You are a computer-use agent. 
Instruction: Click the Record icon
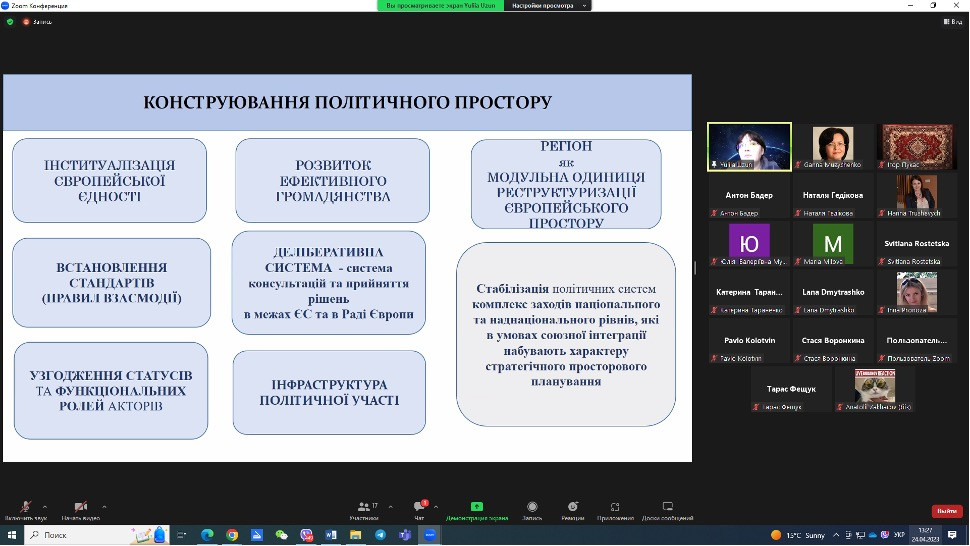pos(532,508)
